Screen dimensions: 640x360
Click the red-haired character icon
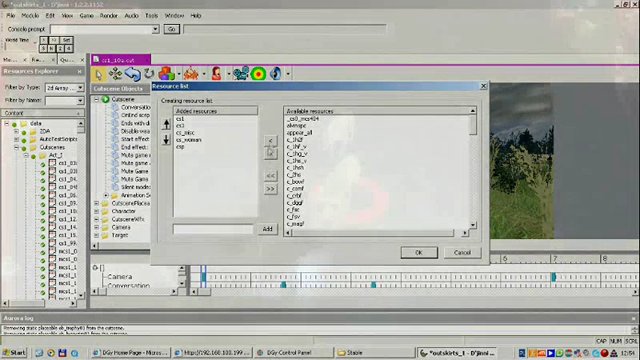pyautogui.click(x=216, y=74)
